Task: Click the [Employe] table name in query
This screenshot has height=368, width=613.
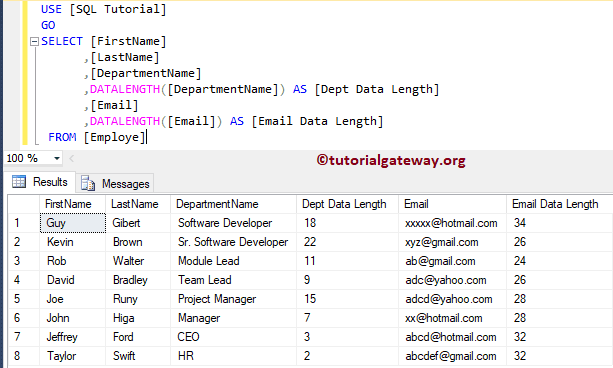Action: tap(115, 137)
